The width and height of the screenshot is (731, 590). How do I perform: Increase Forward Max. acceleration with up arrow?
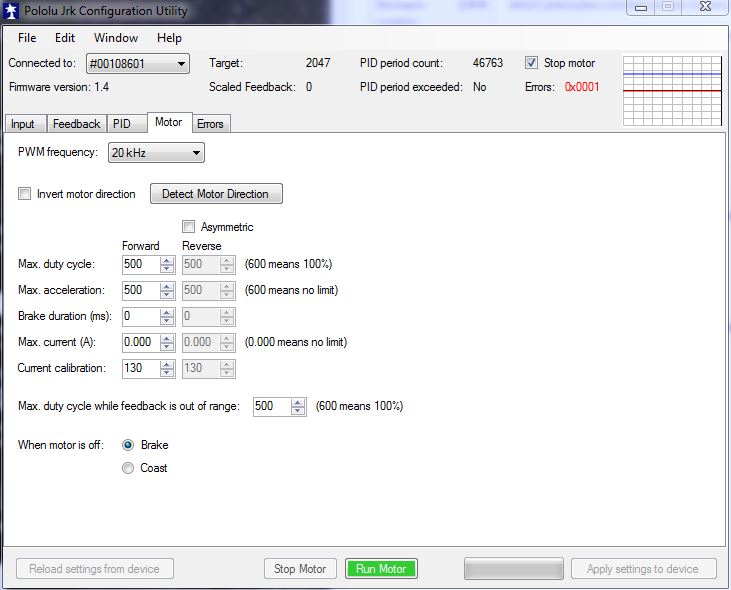tap(167, 287)
